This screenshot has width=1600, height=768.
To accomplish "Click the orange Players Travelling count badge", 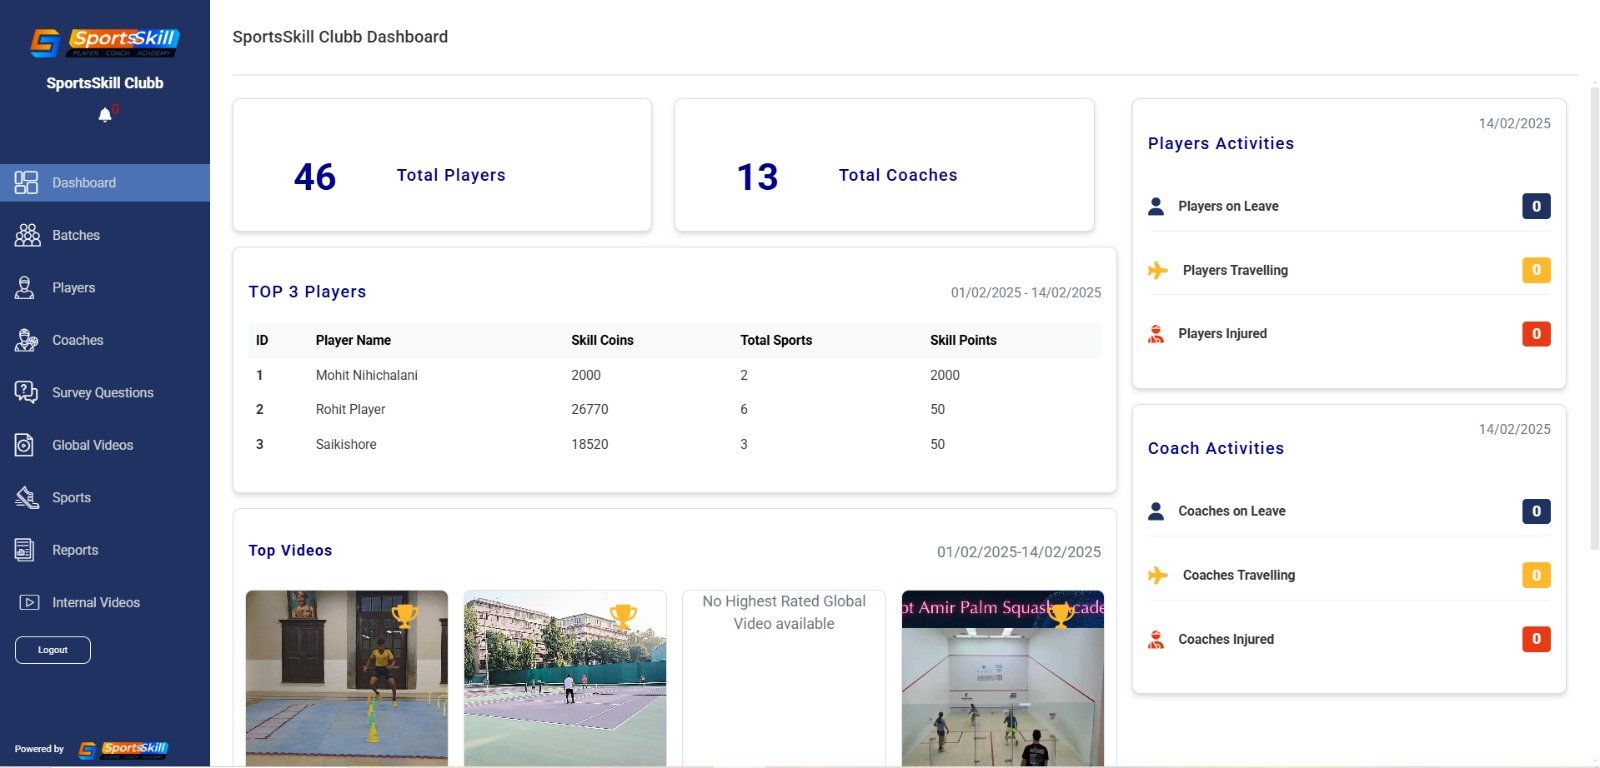I will click(x=1536, y=270).
